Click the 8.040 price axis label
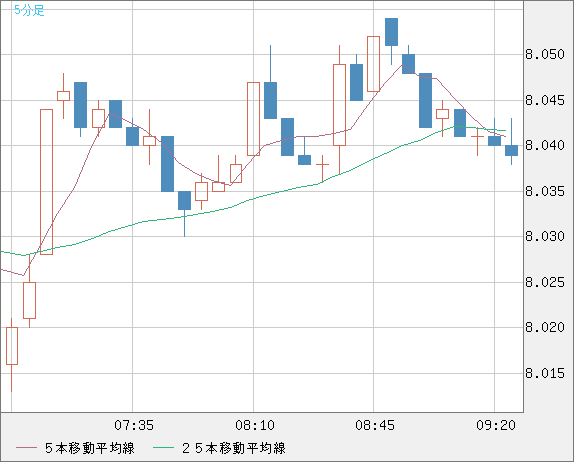The height and width of the screenshot is (462, 574). click(x=545, y=145)
